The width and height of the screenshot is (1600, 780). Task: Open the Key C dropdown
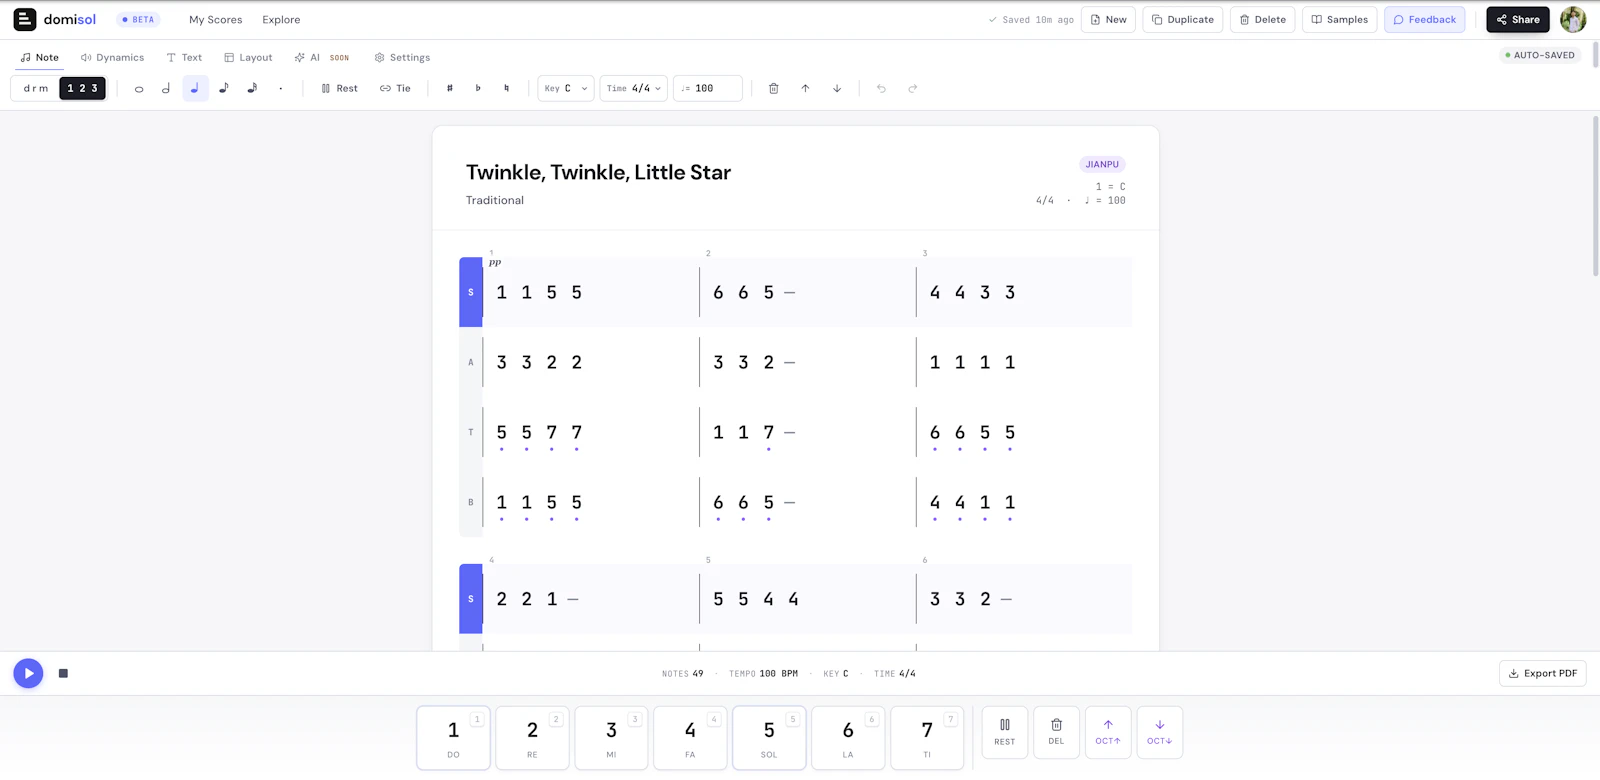[x=566, y=88]
